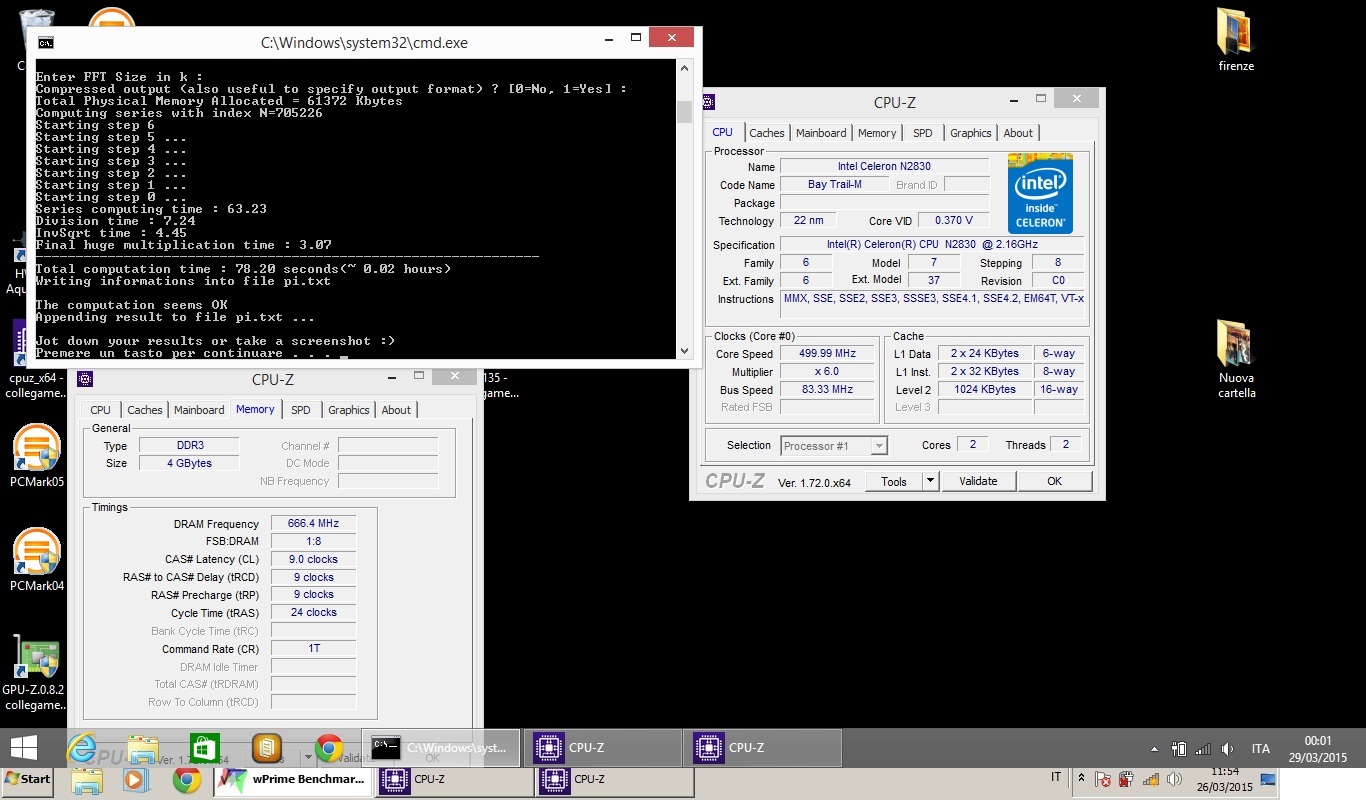The height and width of the screenshot is (800, 1366).
Task: Select the GPU-Z.0.8.2 desktop shortcut
Action: coord(33,672)
